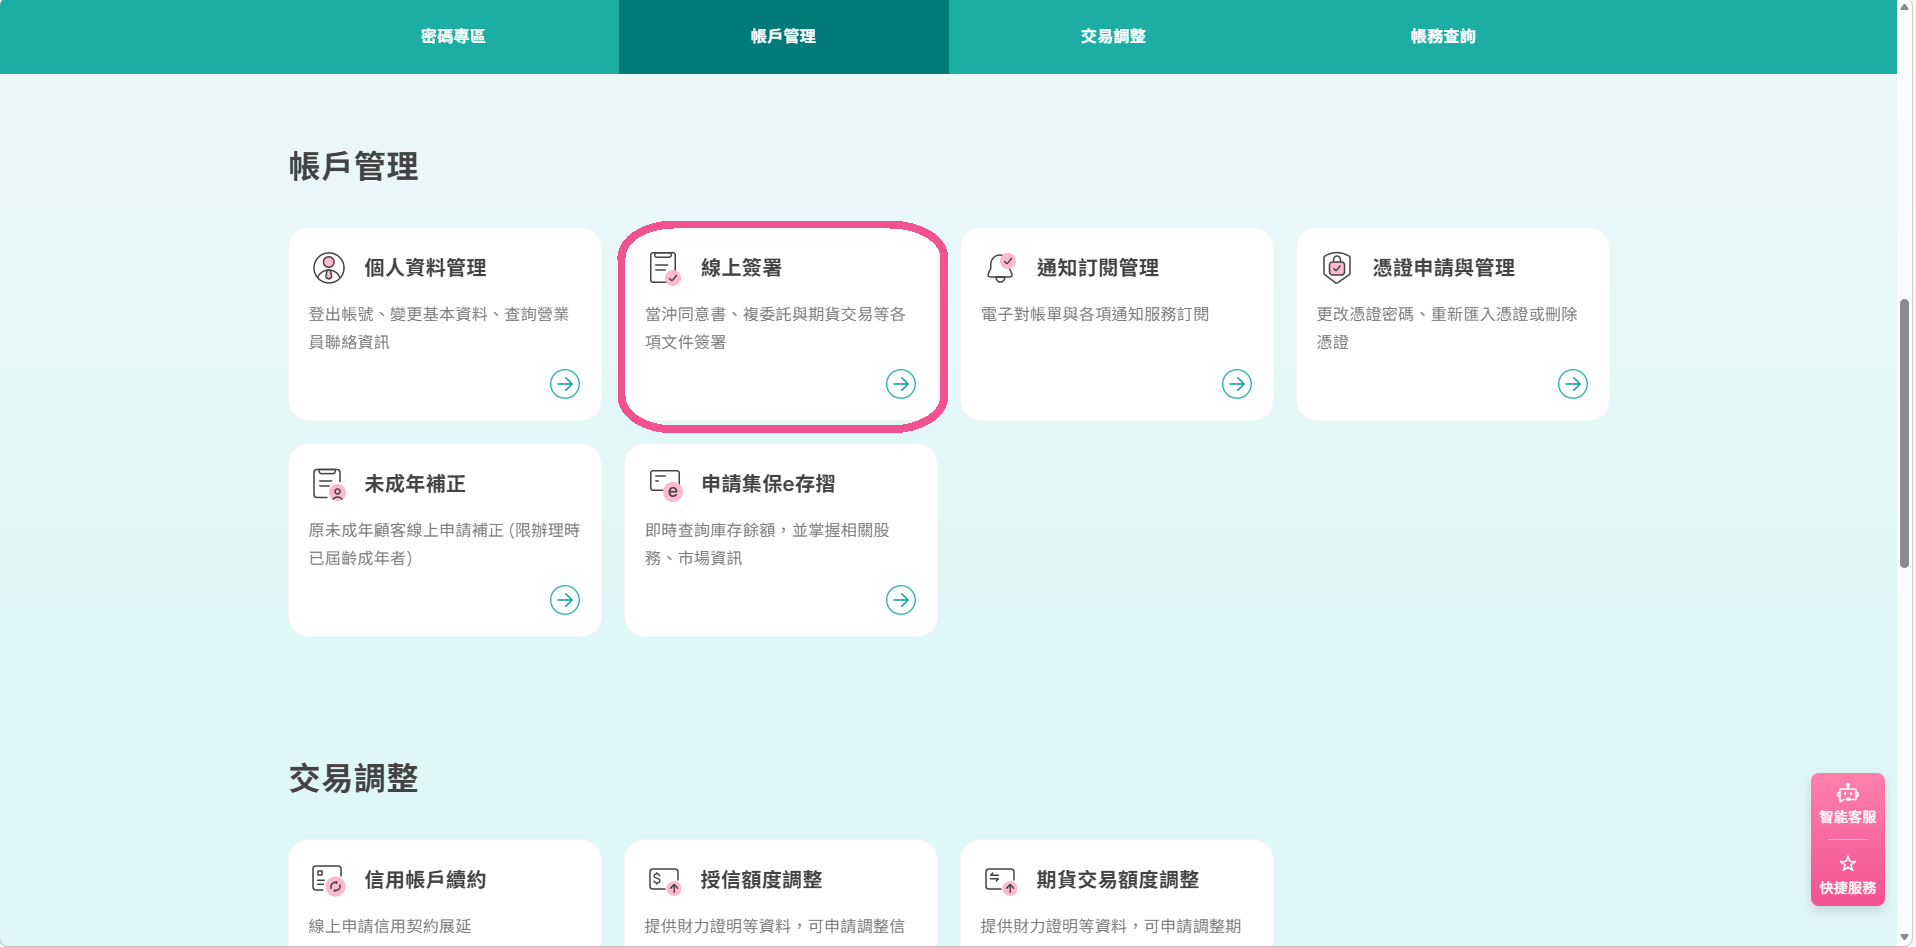1916x947 pixels.
Task: Click the 授信額度調整 dollar icon
Action: [x=665, y=880]
